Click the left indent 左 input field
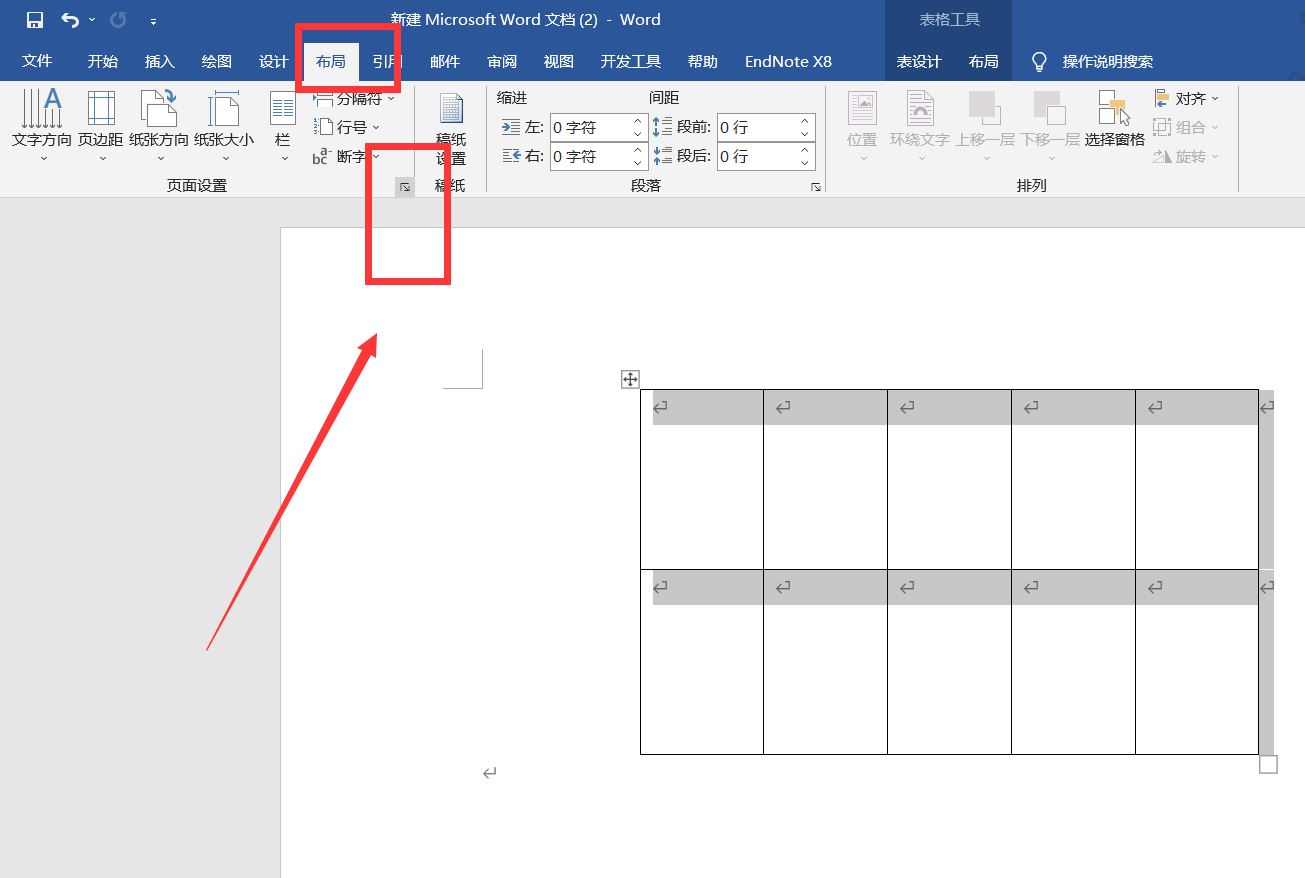Viewport: 1305px width, 878px height. (x=590, y=127)
